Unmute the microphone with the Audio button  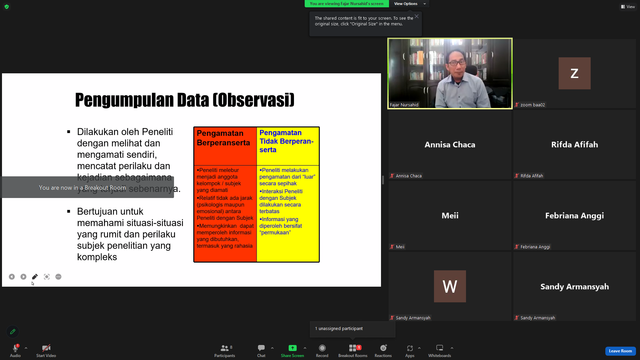[16, 350]
